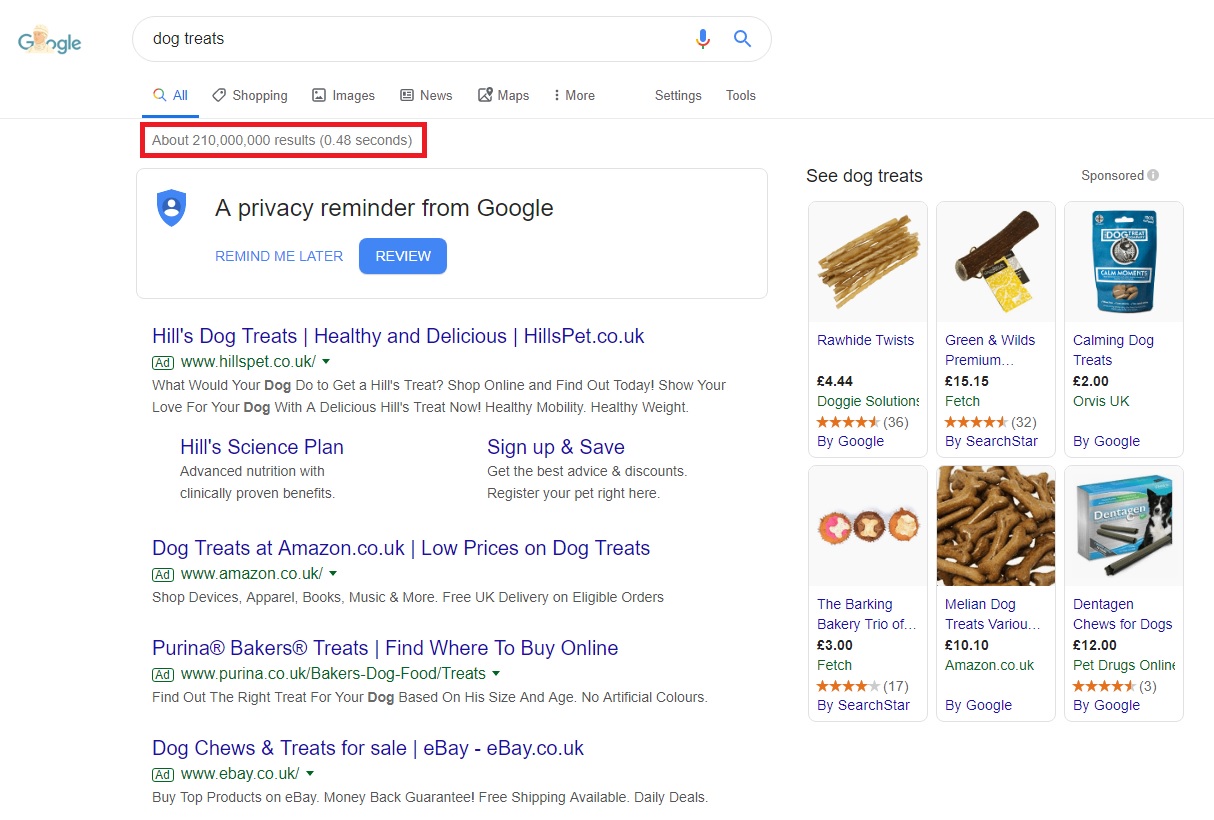Switch to the Maps tab
The width and height of the screenshot is (1214, 820).
tap(503, 96)
